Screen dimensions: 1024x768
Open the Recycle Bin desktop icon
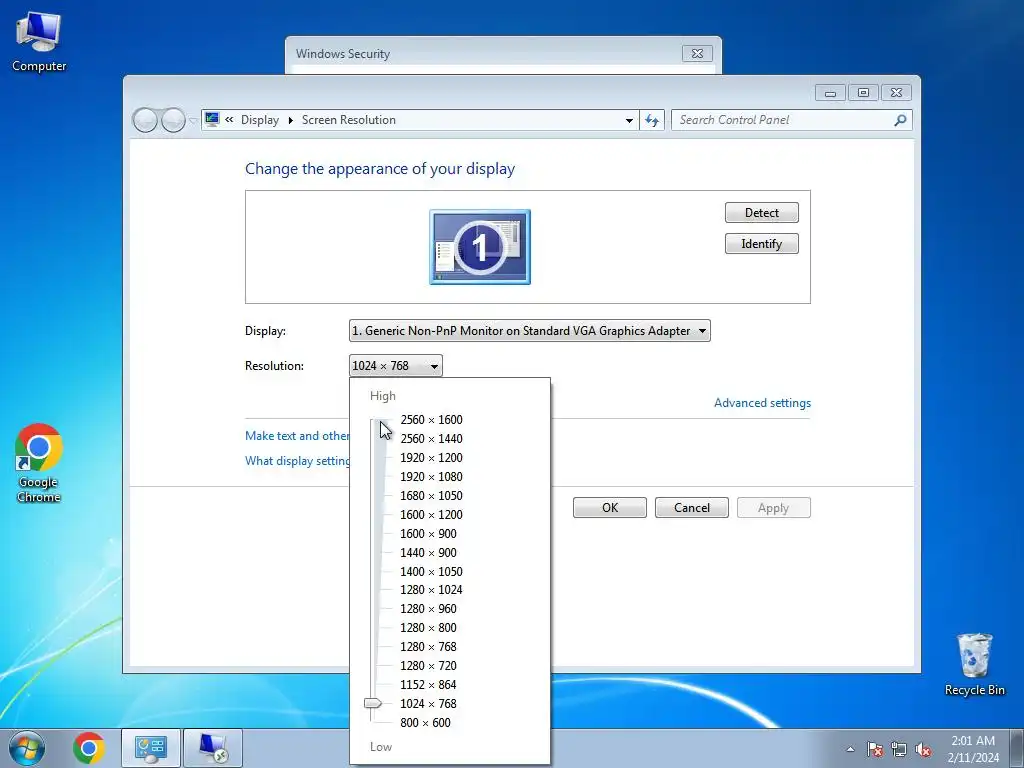coord(974,664)
